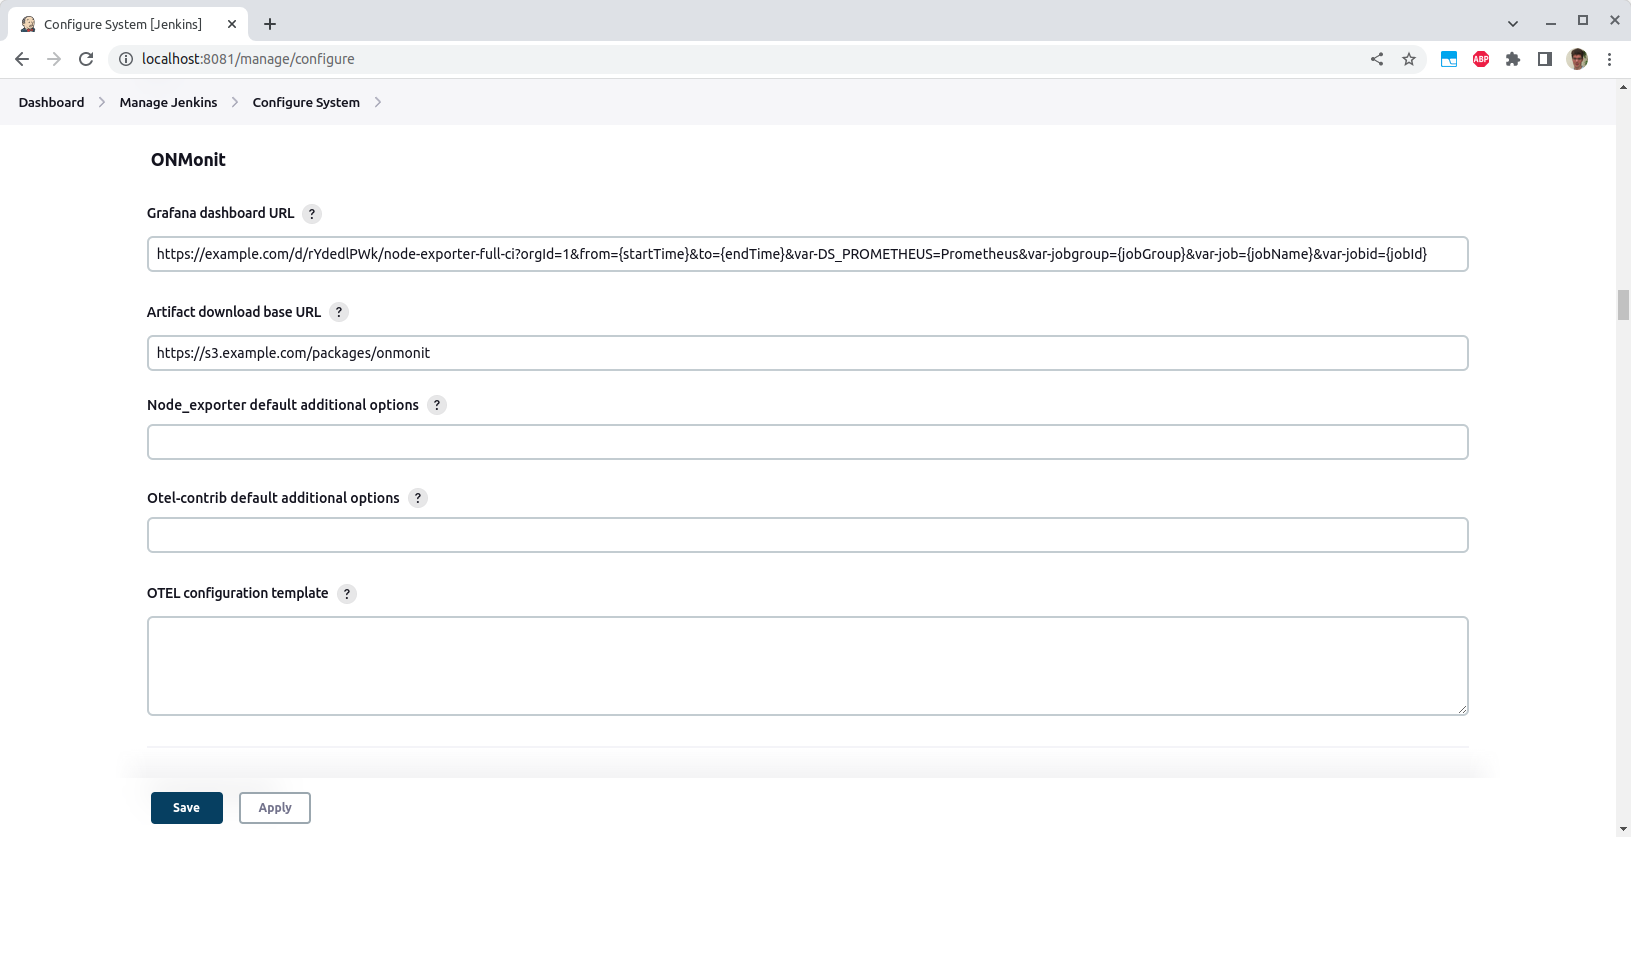Click the OTEL configuration template textarea
This screenshot has height=954, width=1631.
[808, 666]
